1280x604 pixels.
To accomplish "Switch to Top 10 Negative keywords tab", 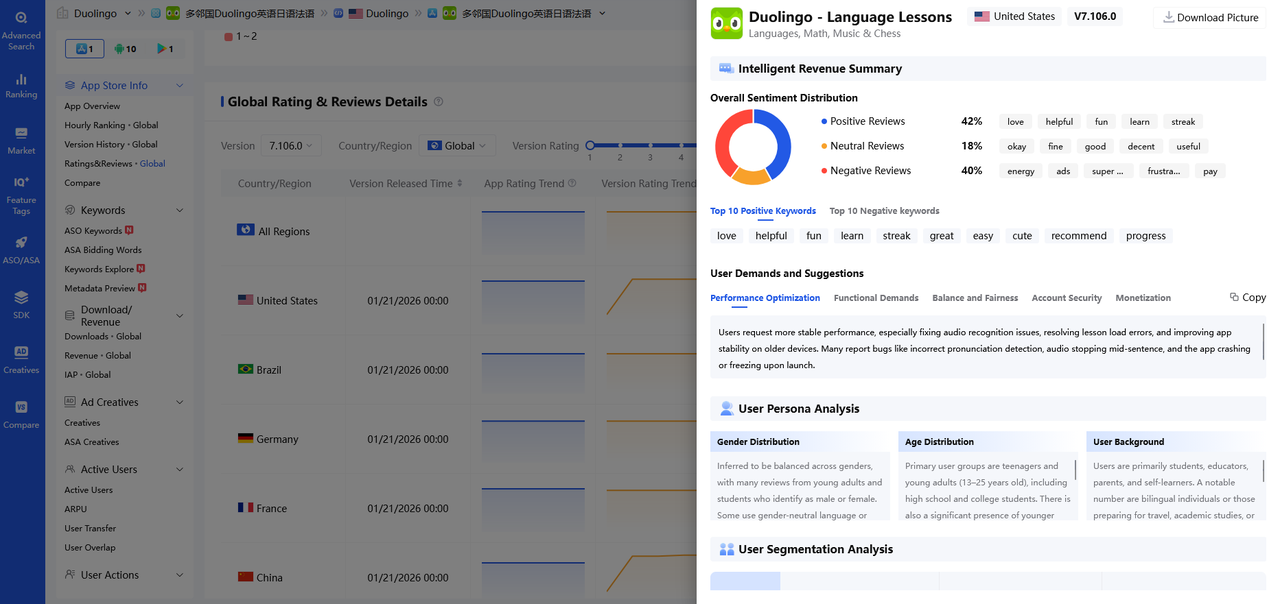I will 884,211.
